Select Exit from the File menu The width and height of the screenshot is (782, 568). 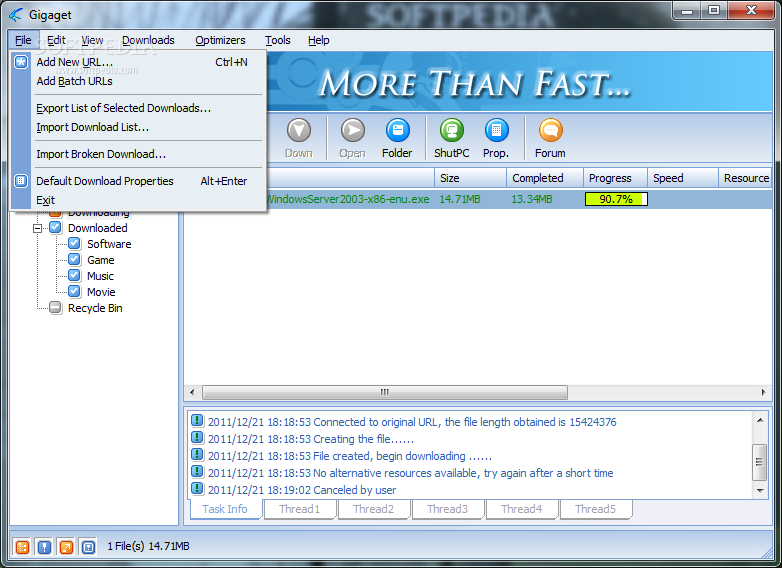[139, 200]
